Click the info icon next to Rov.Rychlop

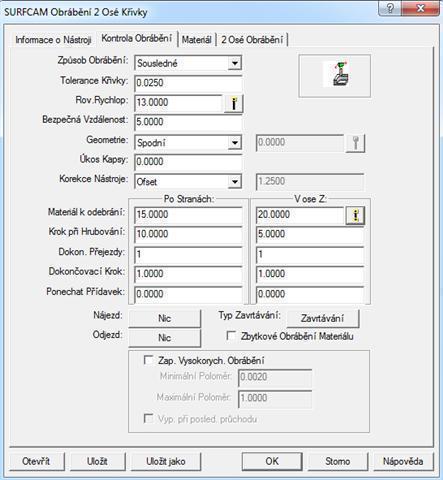point(234,103)
